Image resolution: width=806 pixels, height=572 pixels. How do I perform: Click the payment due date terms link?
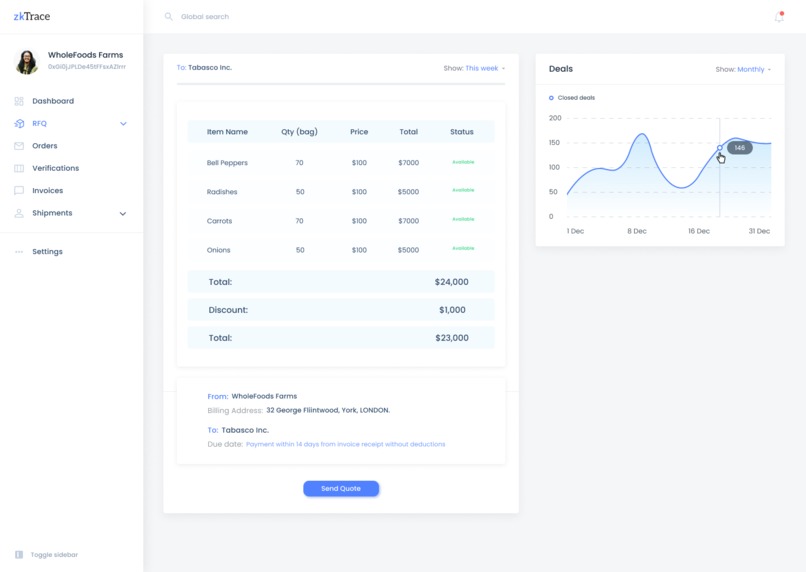point(345,444)
